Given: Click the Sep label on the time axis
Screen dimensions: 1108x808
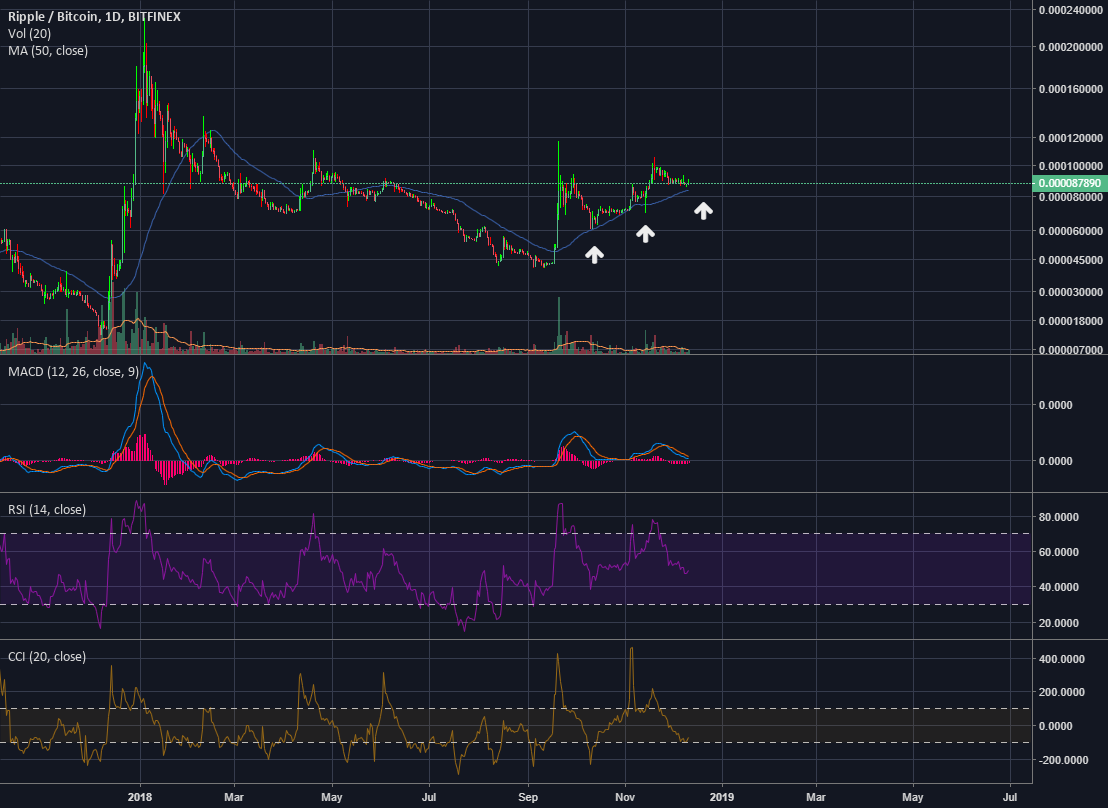Looking at the screenshot, I should (528, 797).
